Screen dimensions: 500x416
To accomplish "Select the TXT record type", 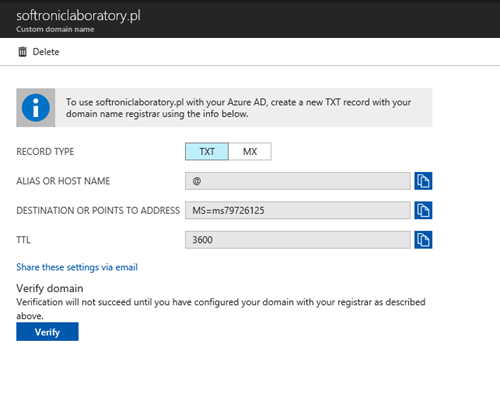I will (207, 152).
